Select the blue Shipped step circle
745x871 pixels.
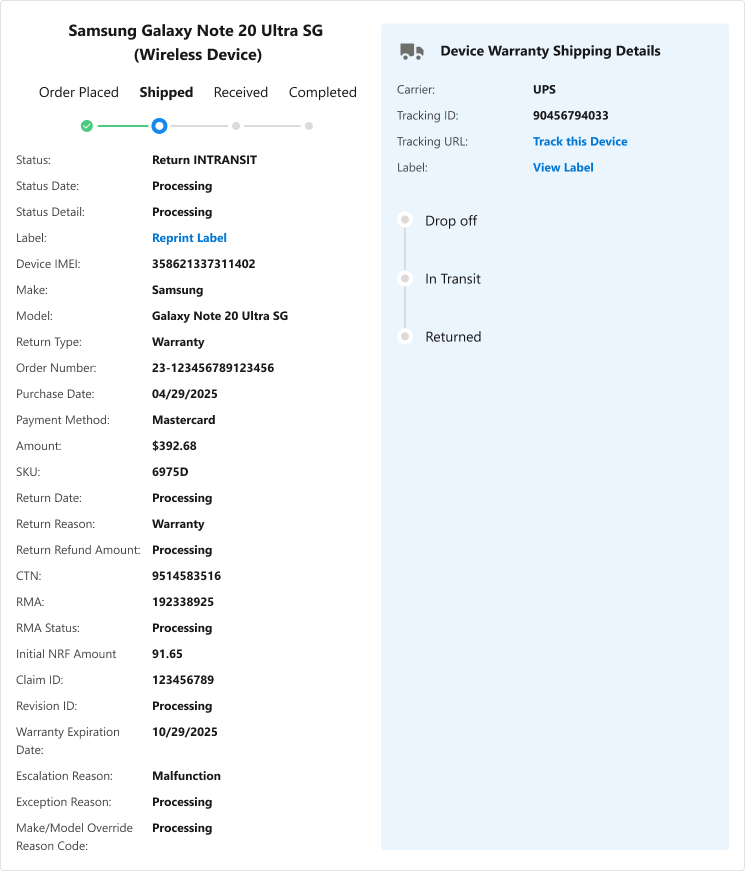coord(159,126)
